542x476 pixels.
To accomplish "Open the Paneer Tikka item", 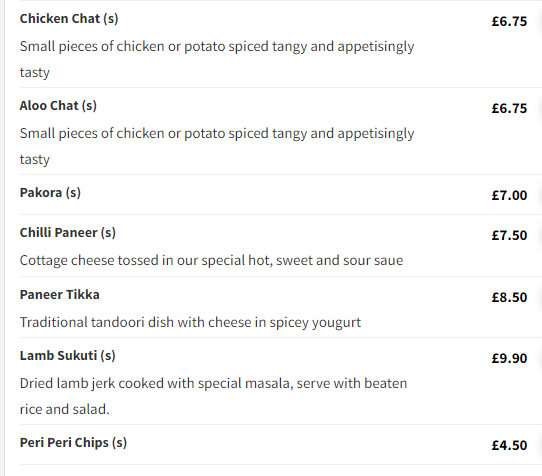I will (59, 295).
